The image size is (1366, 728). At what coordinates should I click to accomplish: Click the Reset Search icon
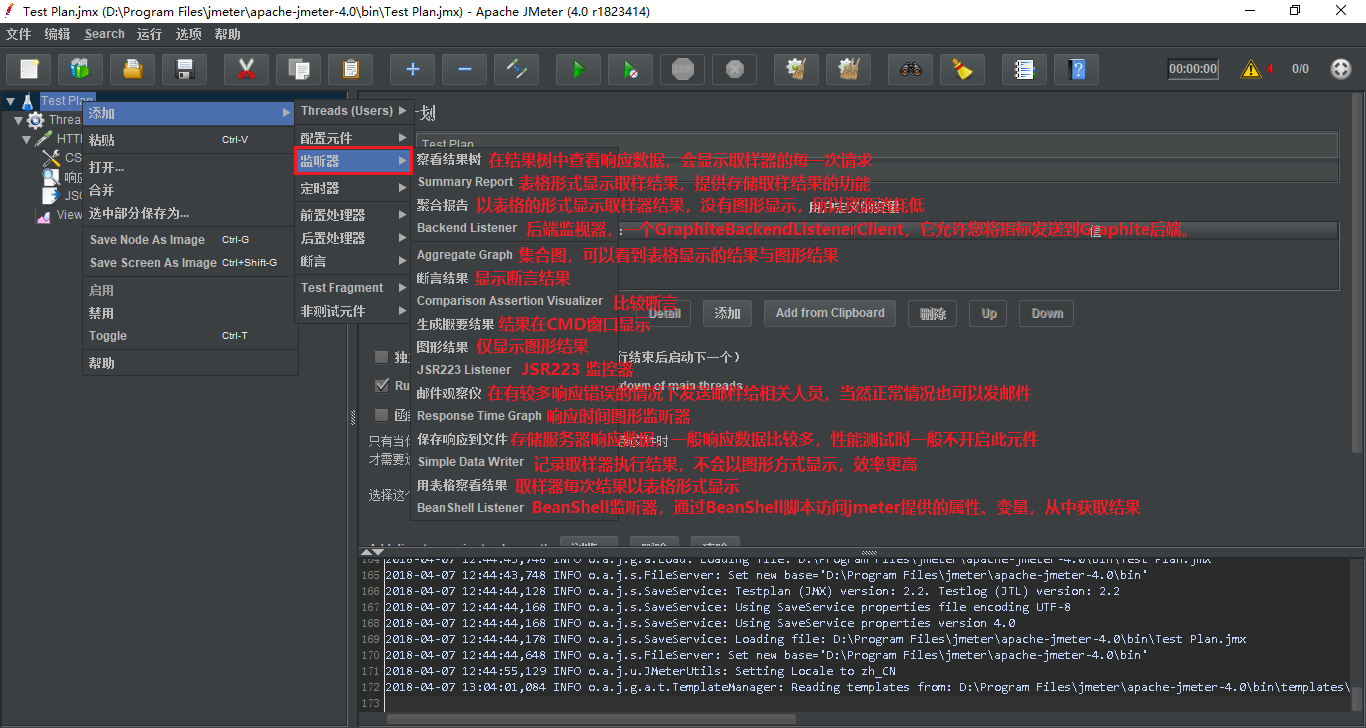962,69
